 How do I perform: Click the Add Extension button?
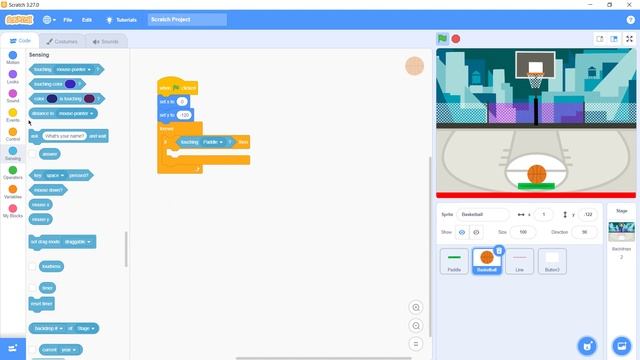[13, 348]
